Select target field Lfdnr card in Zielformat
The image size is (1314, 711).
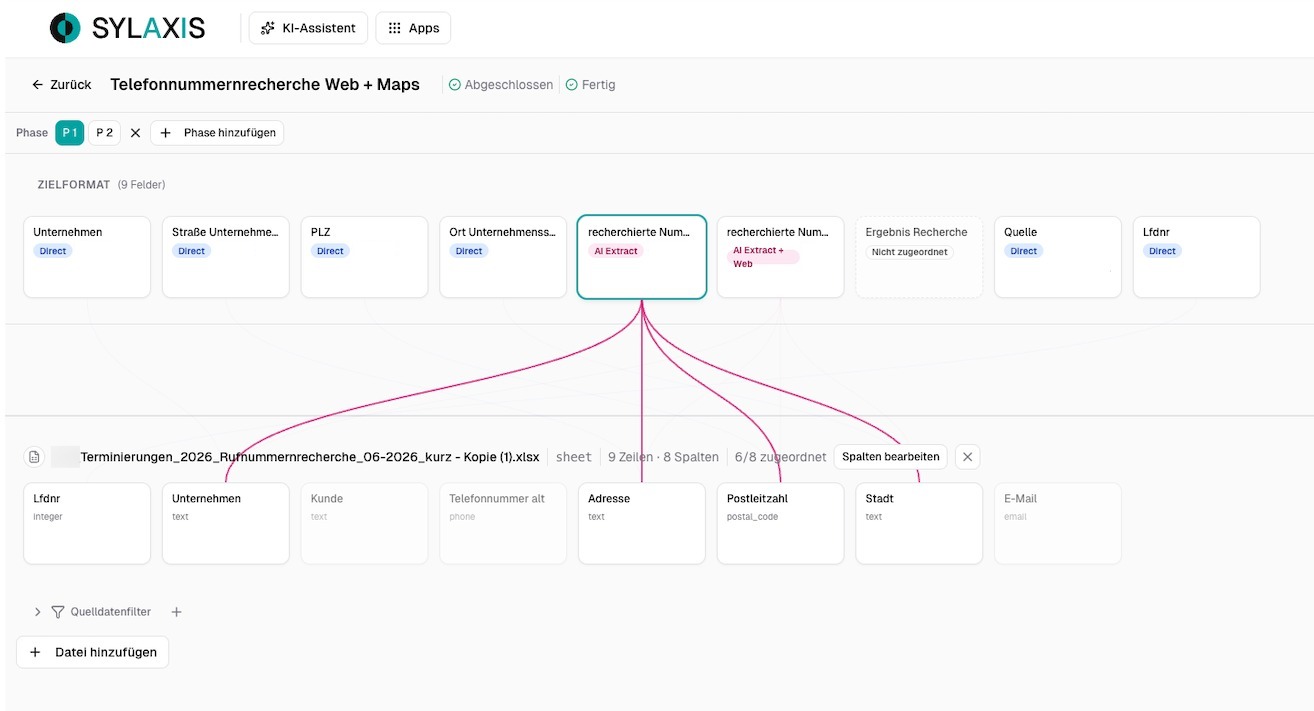coord(1196,257)
